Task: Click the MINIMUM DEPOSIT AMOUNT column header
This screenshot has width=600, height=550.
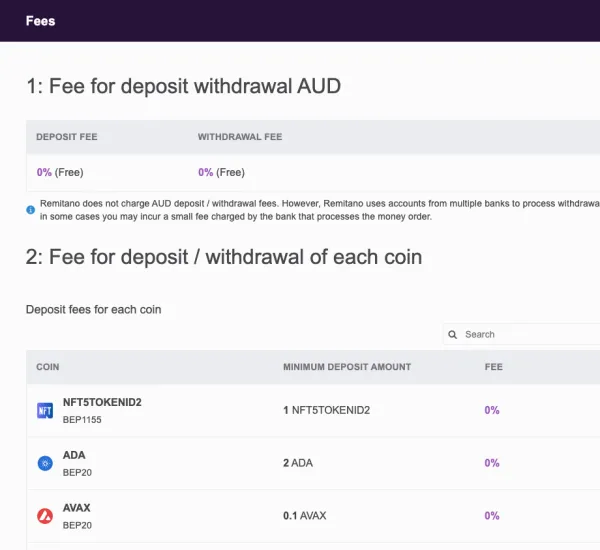Action: click(x=347, y=367)
